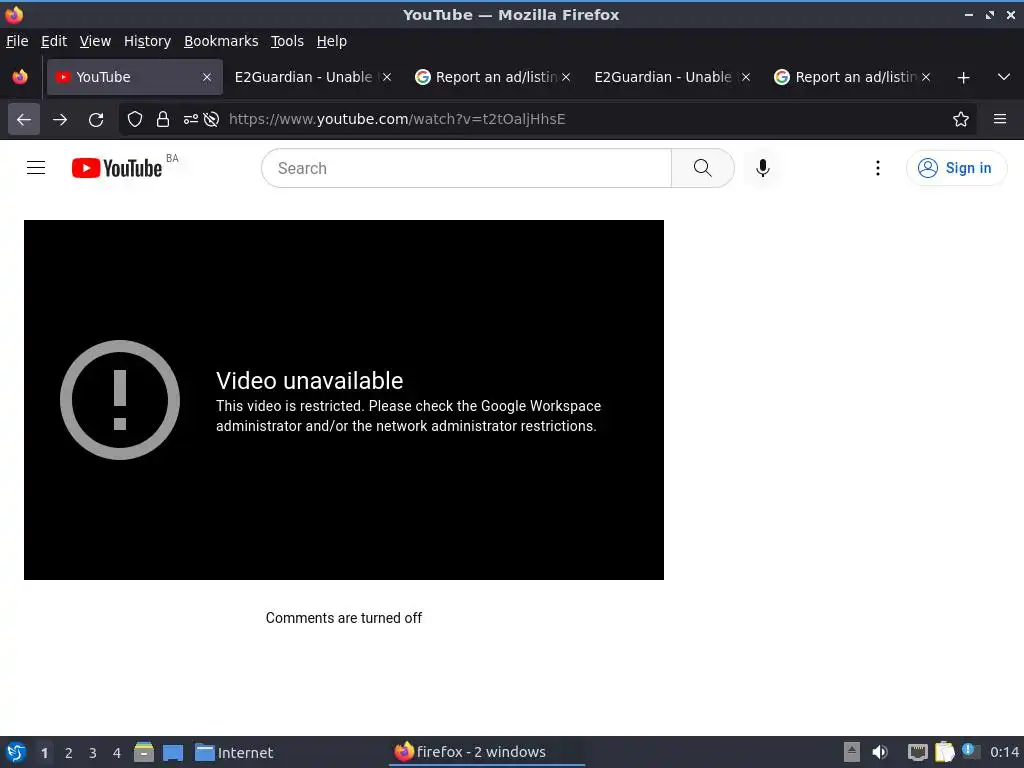Viewport: 1024px width, 768px height.
Task: Open the View menu
Action: 95,41
